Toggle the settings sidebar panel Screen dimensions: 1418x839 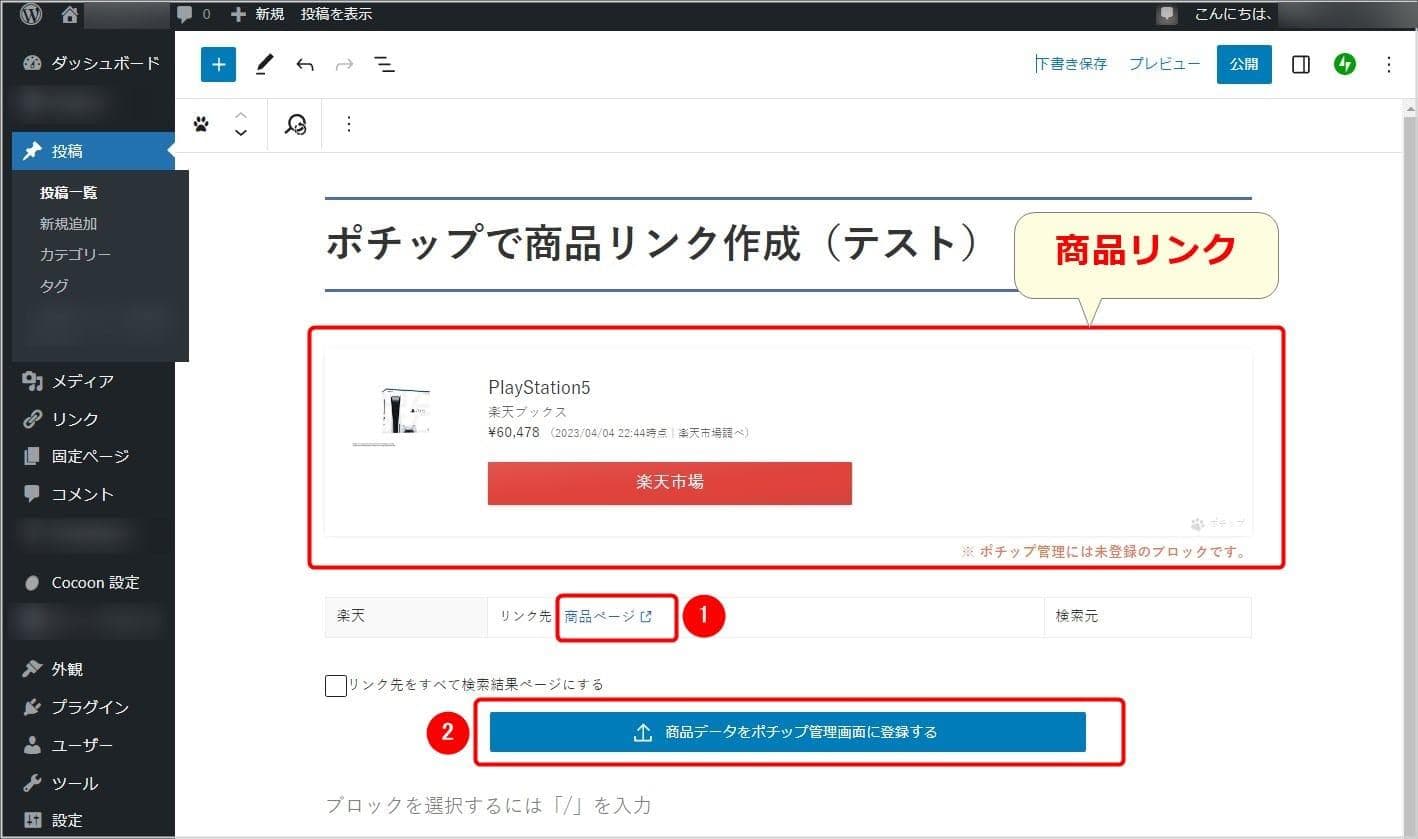1301,64
